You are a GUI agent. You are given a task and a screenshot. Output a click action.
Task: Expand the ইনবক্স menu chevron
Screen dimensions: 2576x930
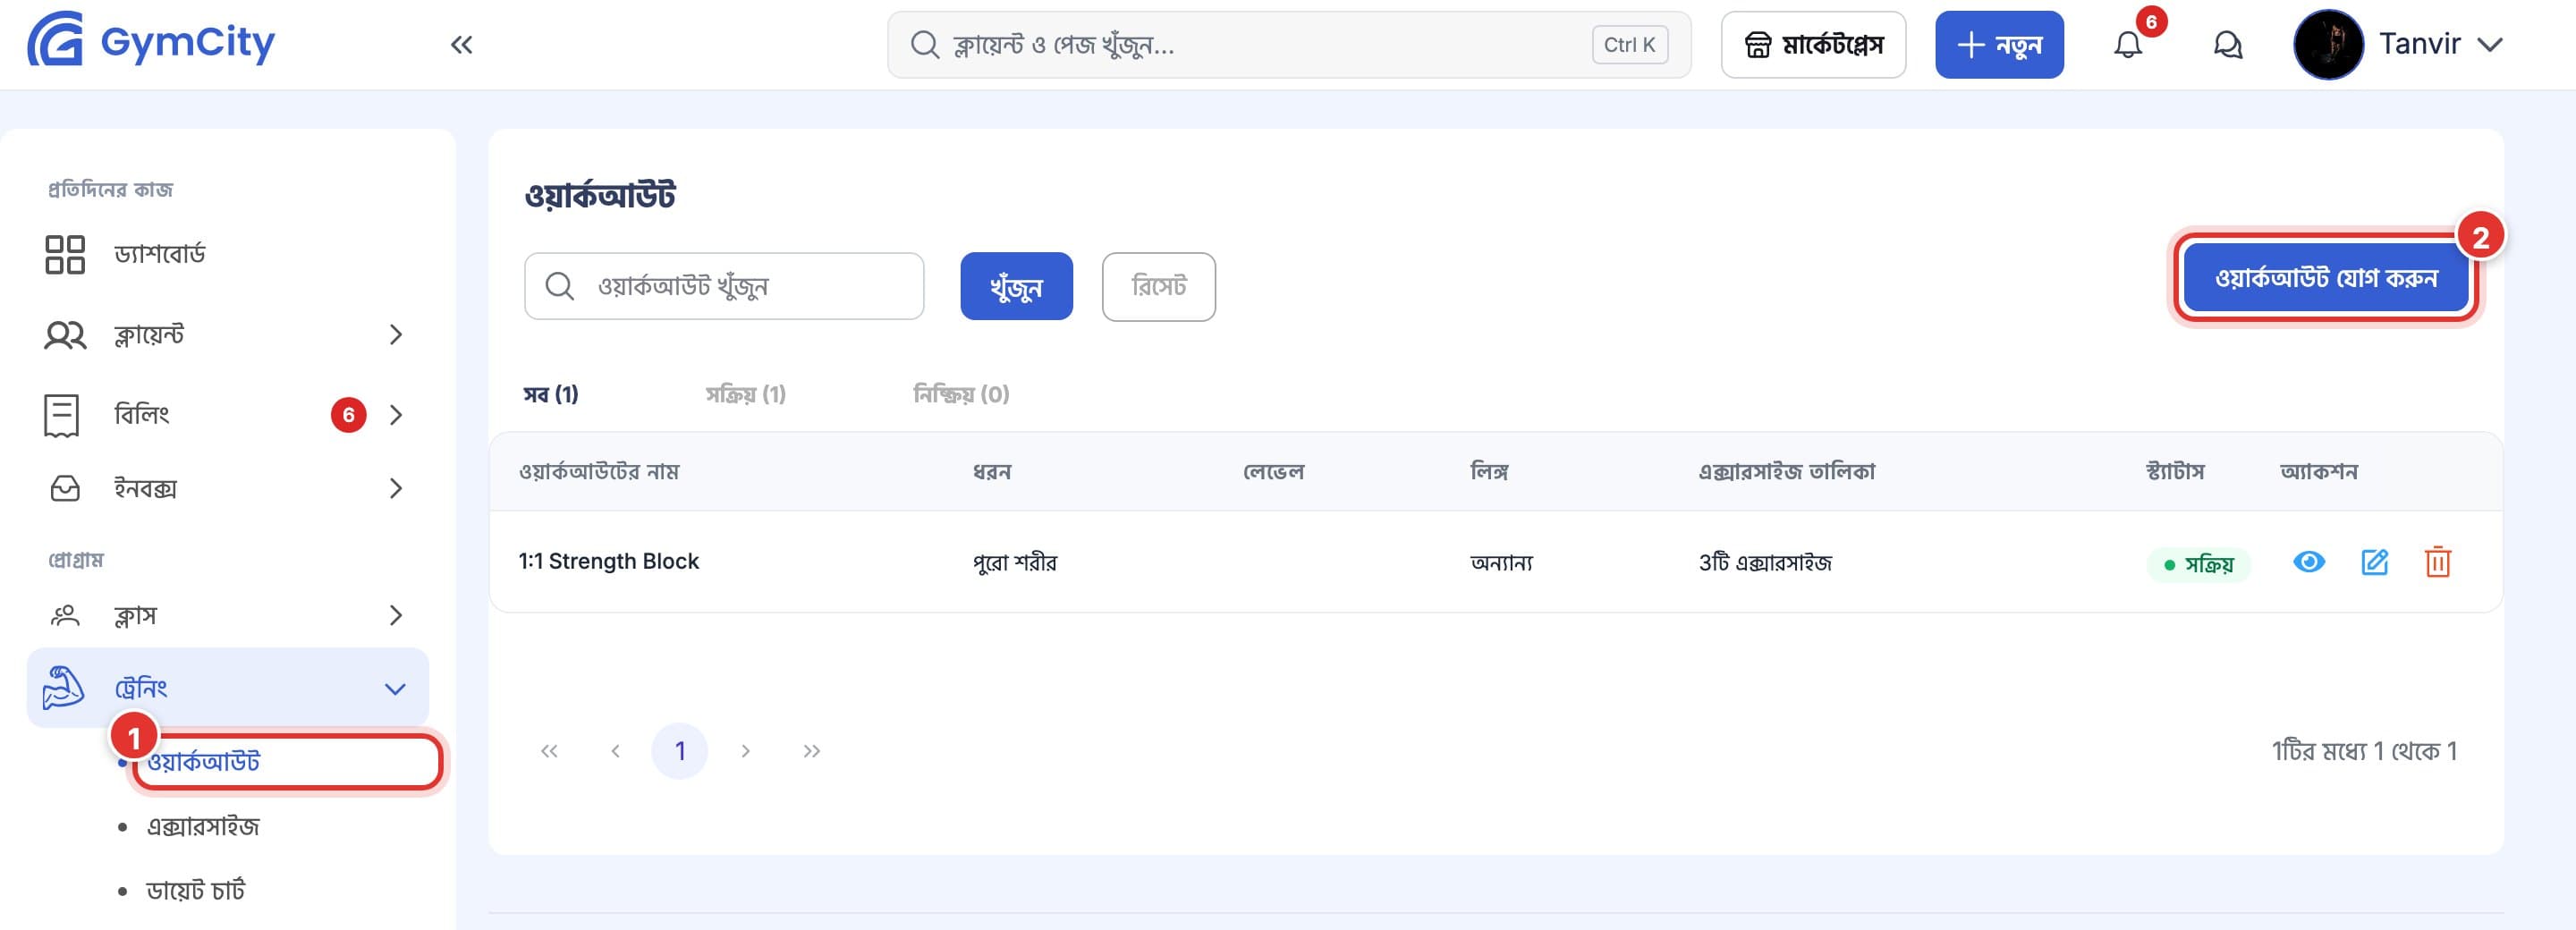[x=396, y=489]
